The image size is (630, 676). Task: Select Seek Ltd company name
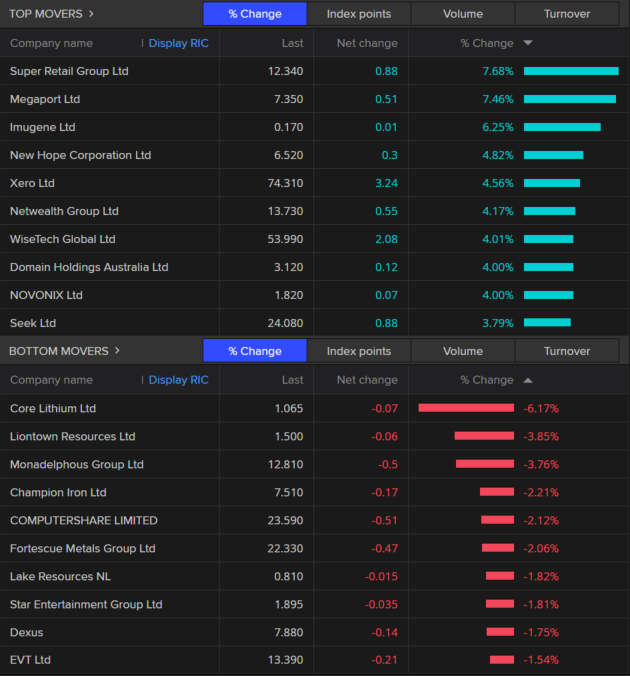coord(33,323)
